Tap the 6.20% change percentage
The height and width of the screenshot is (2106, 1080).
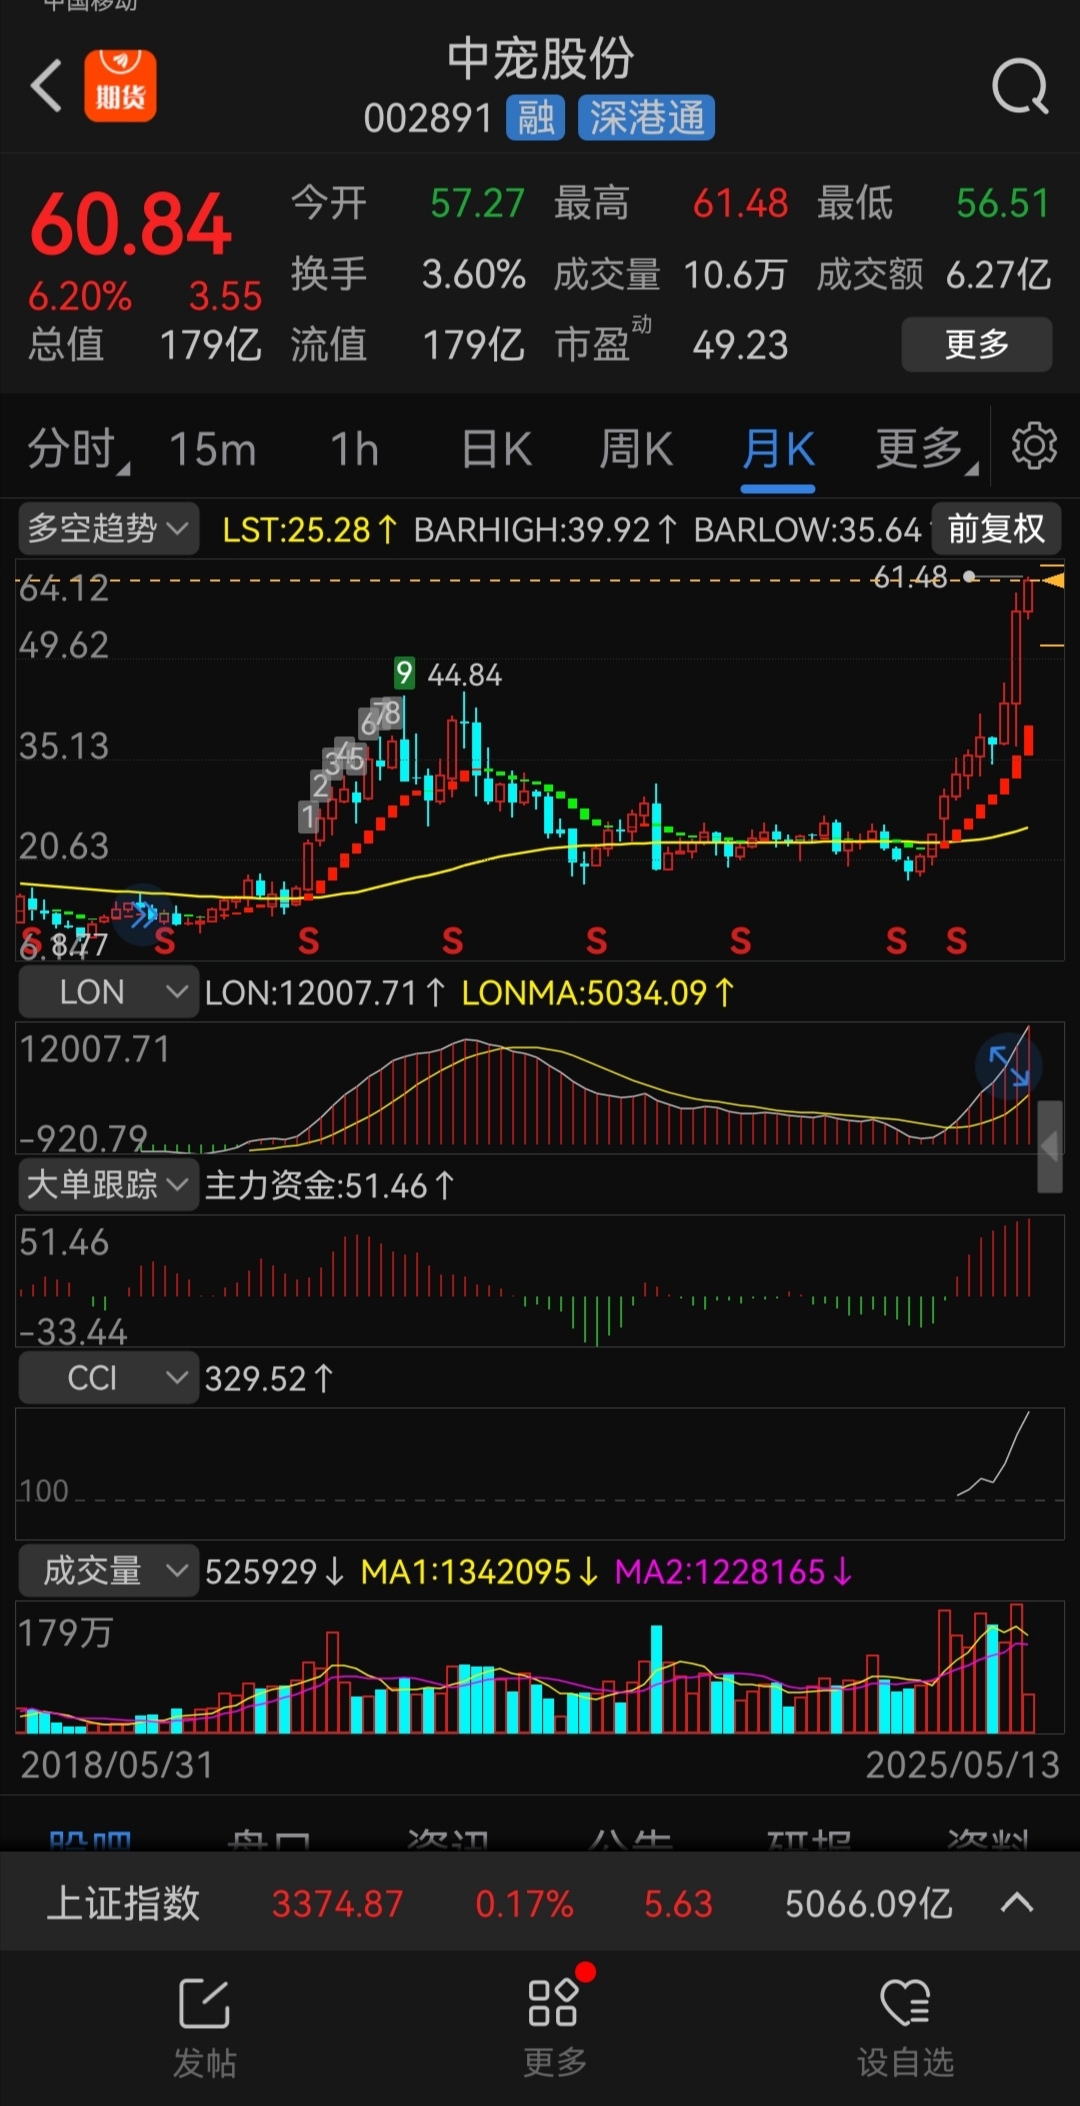click(x=80, y=296)
